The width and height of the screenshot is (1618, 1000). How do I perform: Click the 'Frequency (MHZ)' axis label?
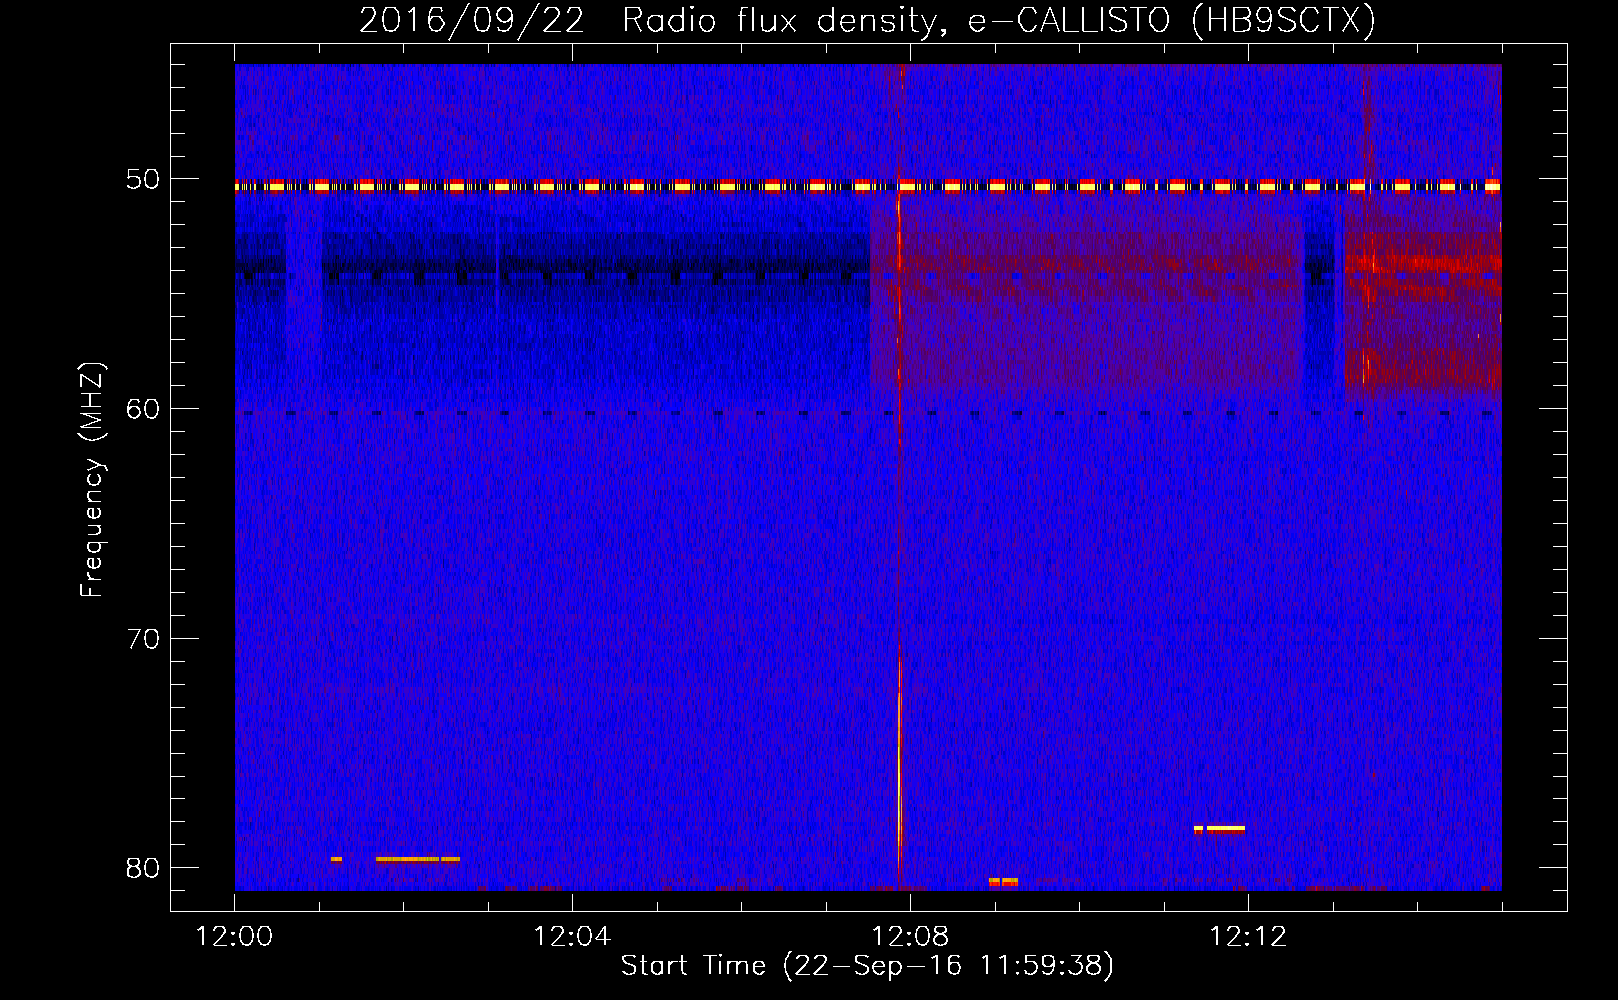[x=92, y=481]
